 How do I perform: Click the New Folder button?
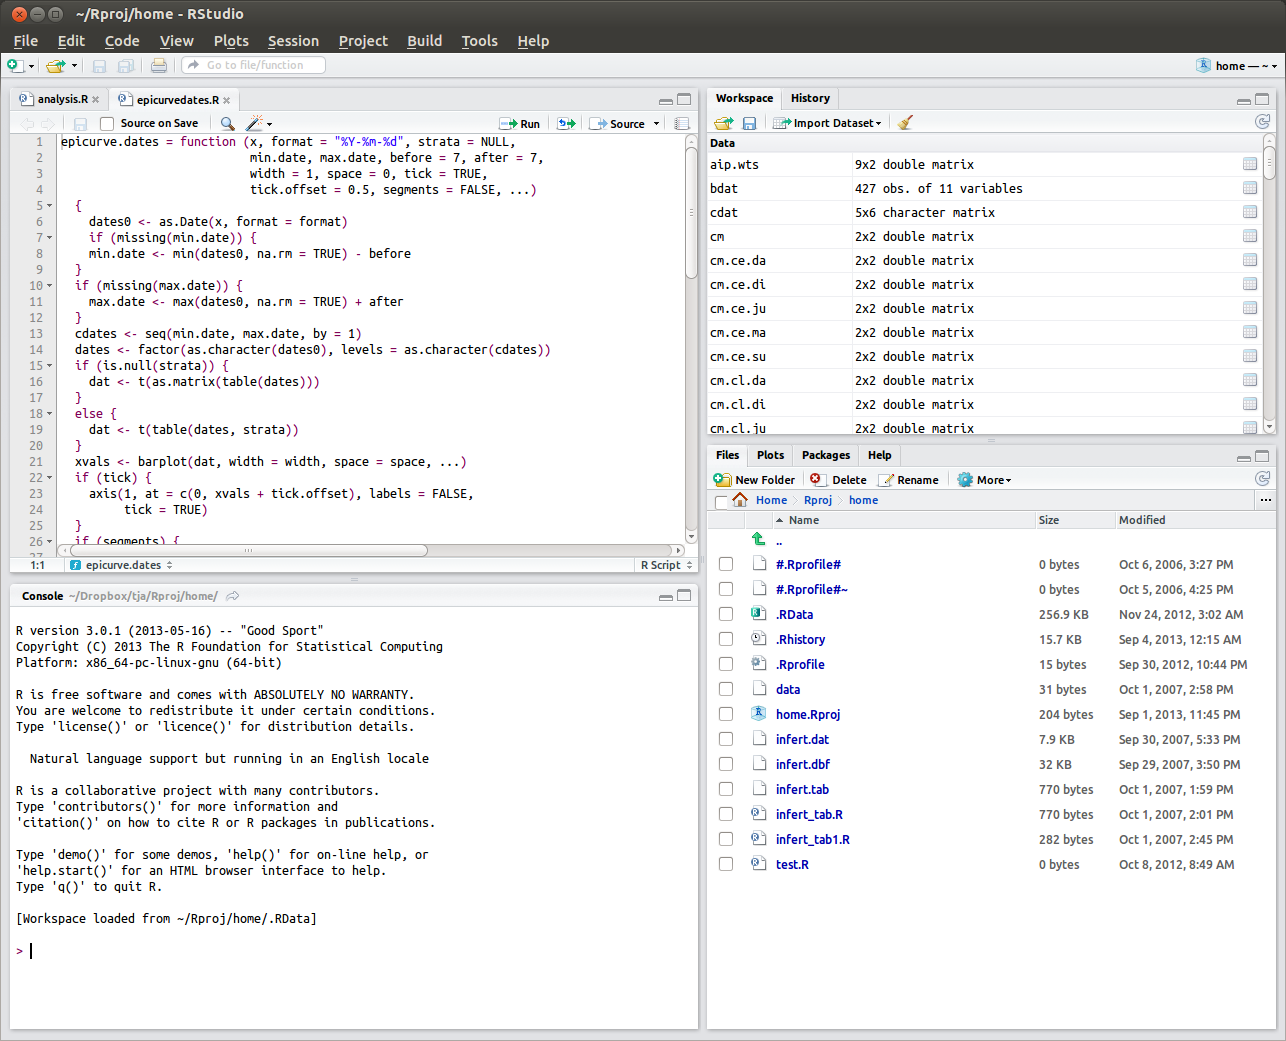pos(755,480)
